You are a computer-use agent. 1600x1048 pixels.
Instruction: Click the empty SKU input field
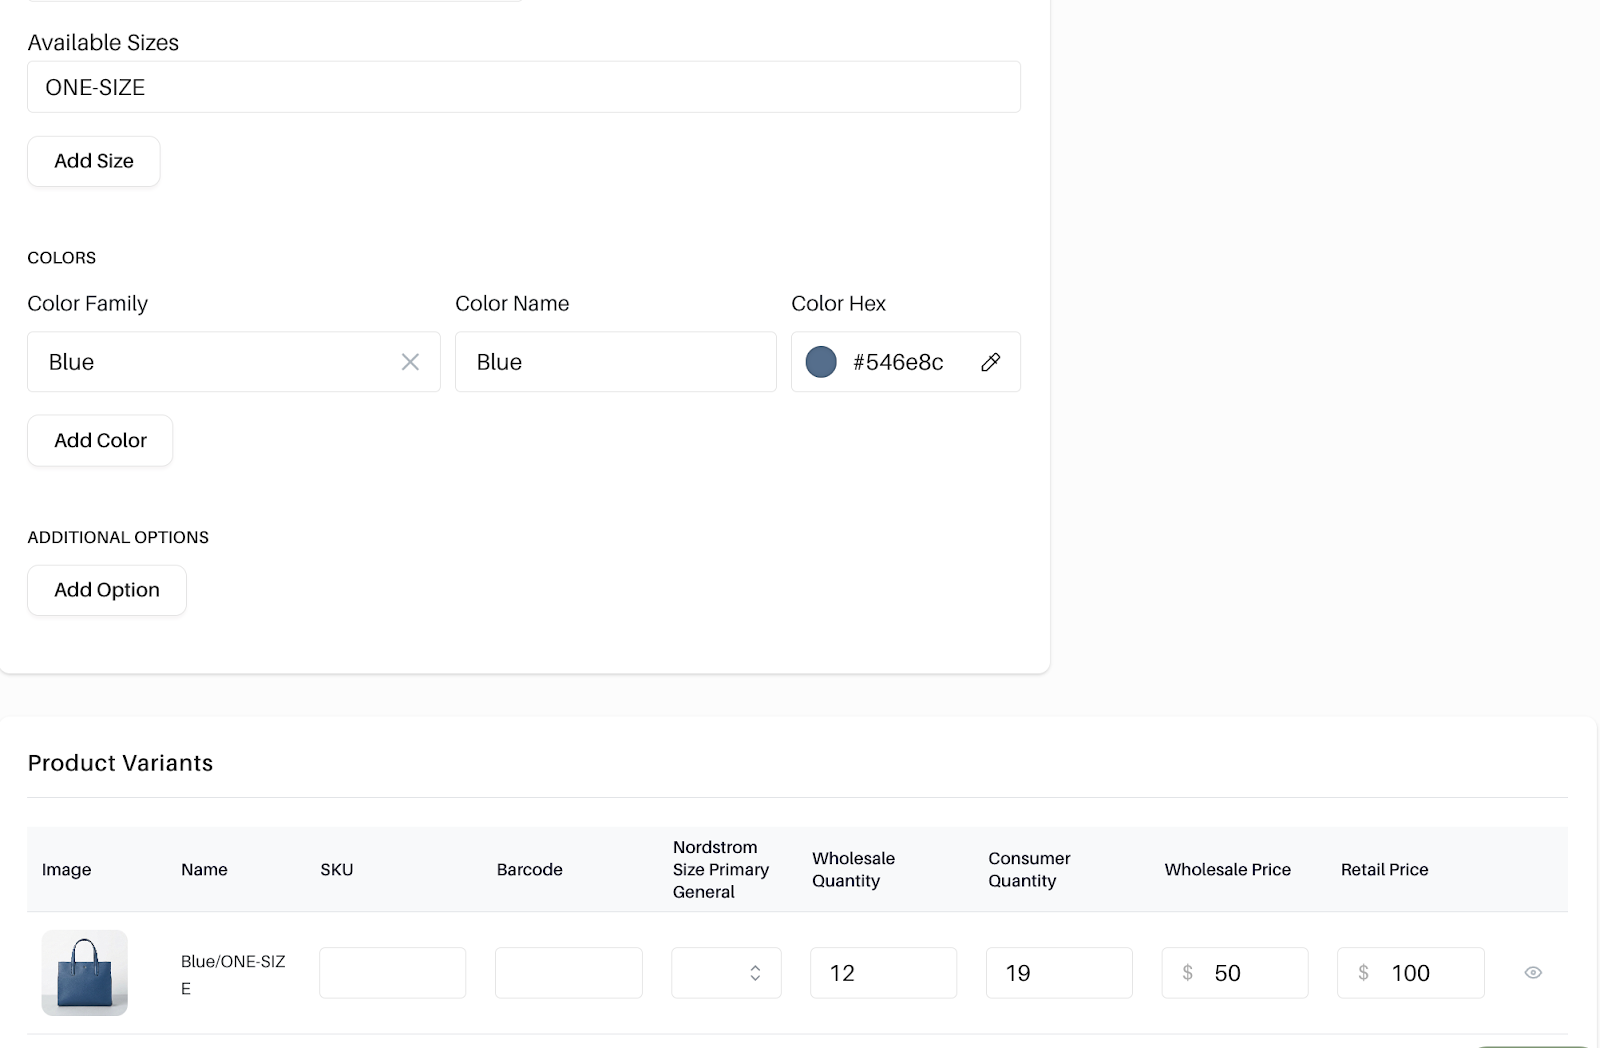pyautogui.click(x=392, y=972)
